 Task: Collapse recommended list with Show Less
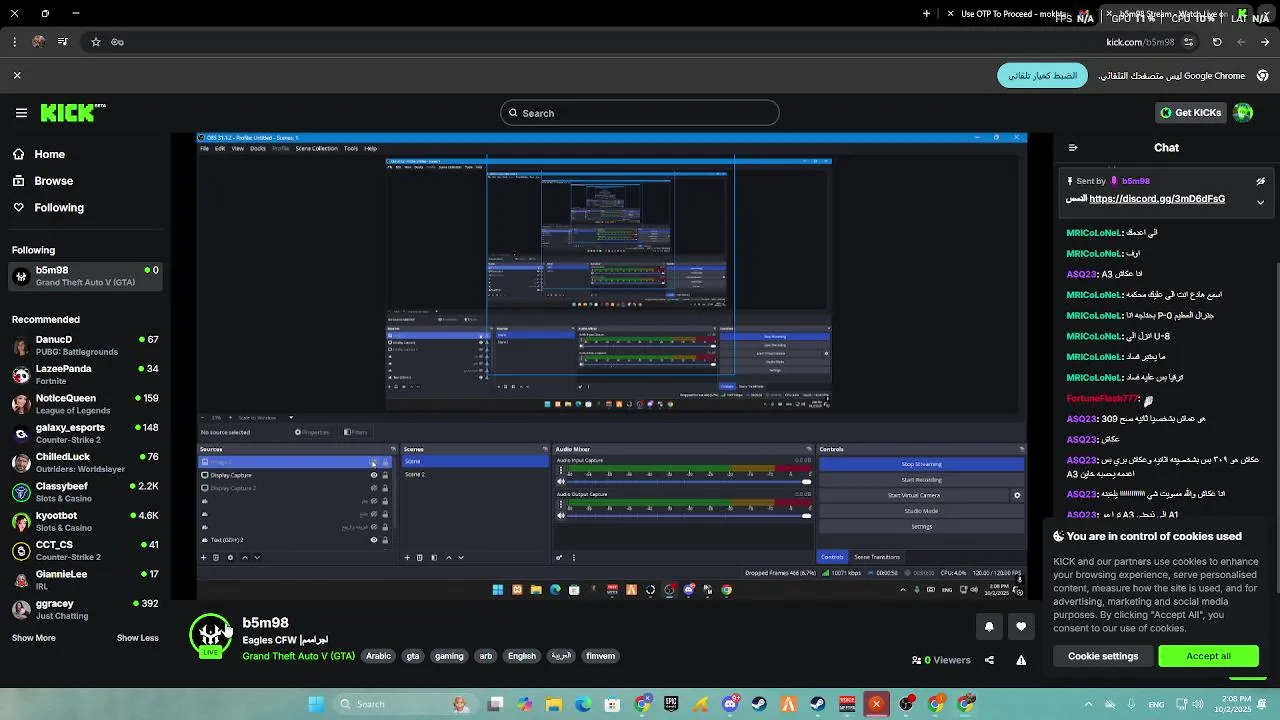pos(137,638)
